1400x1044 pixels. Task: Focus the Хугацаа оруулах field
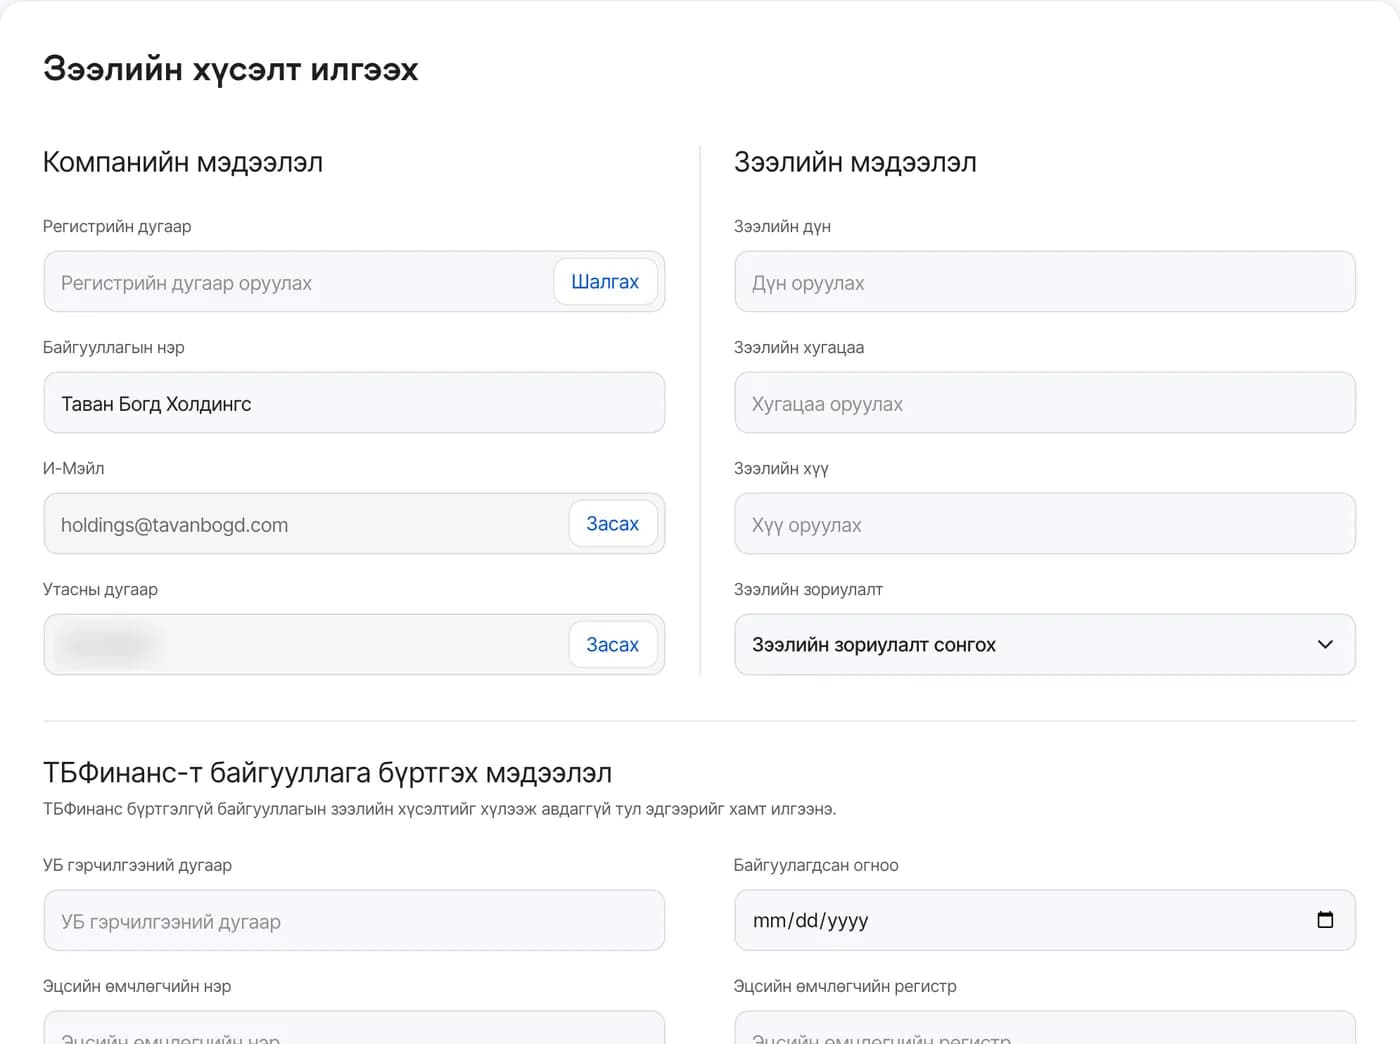click(1045, 403)
